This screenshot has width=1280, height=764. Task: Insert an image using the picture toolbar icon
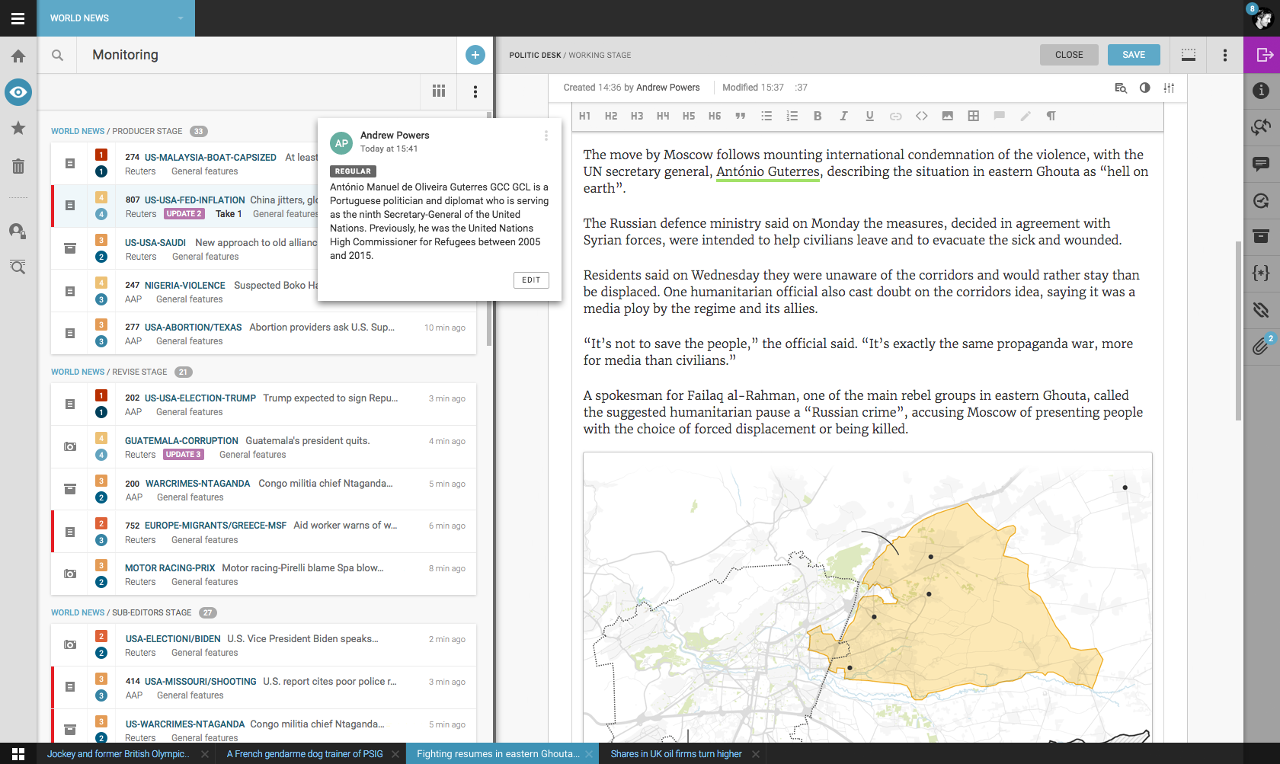947,116
